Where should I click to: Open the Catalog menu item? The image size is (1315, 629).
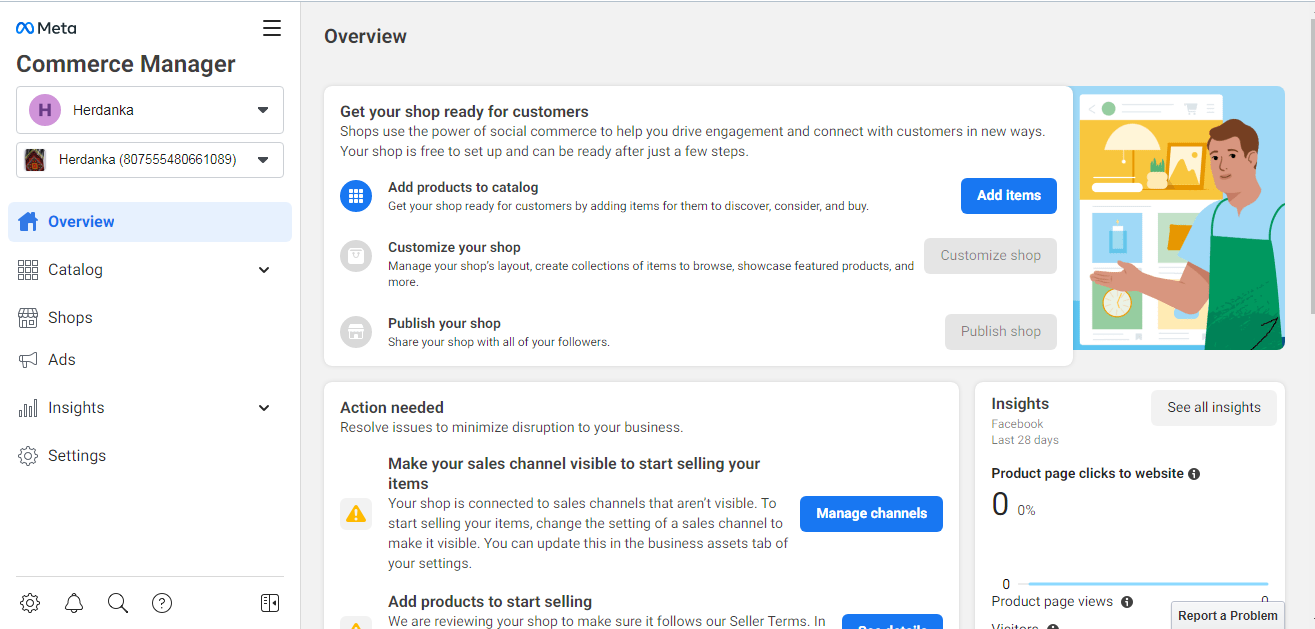[x=150, y=270]
